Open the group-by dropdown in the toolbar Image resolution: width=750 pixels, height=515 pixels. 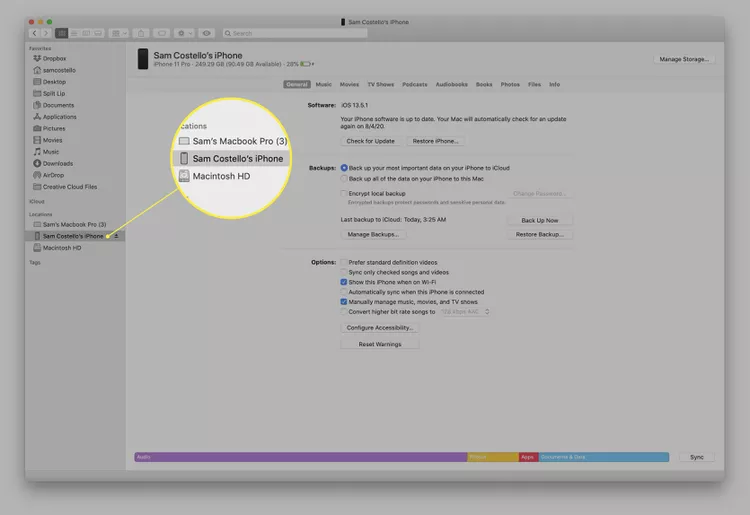click(119, 33)
